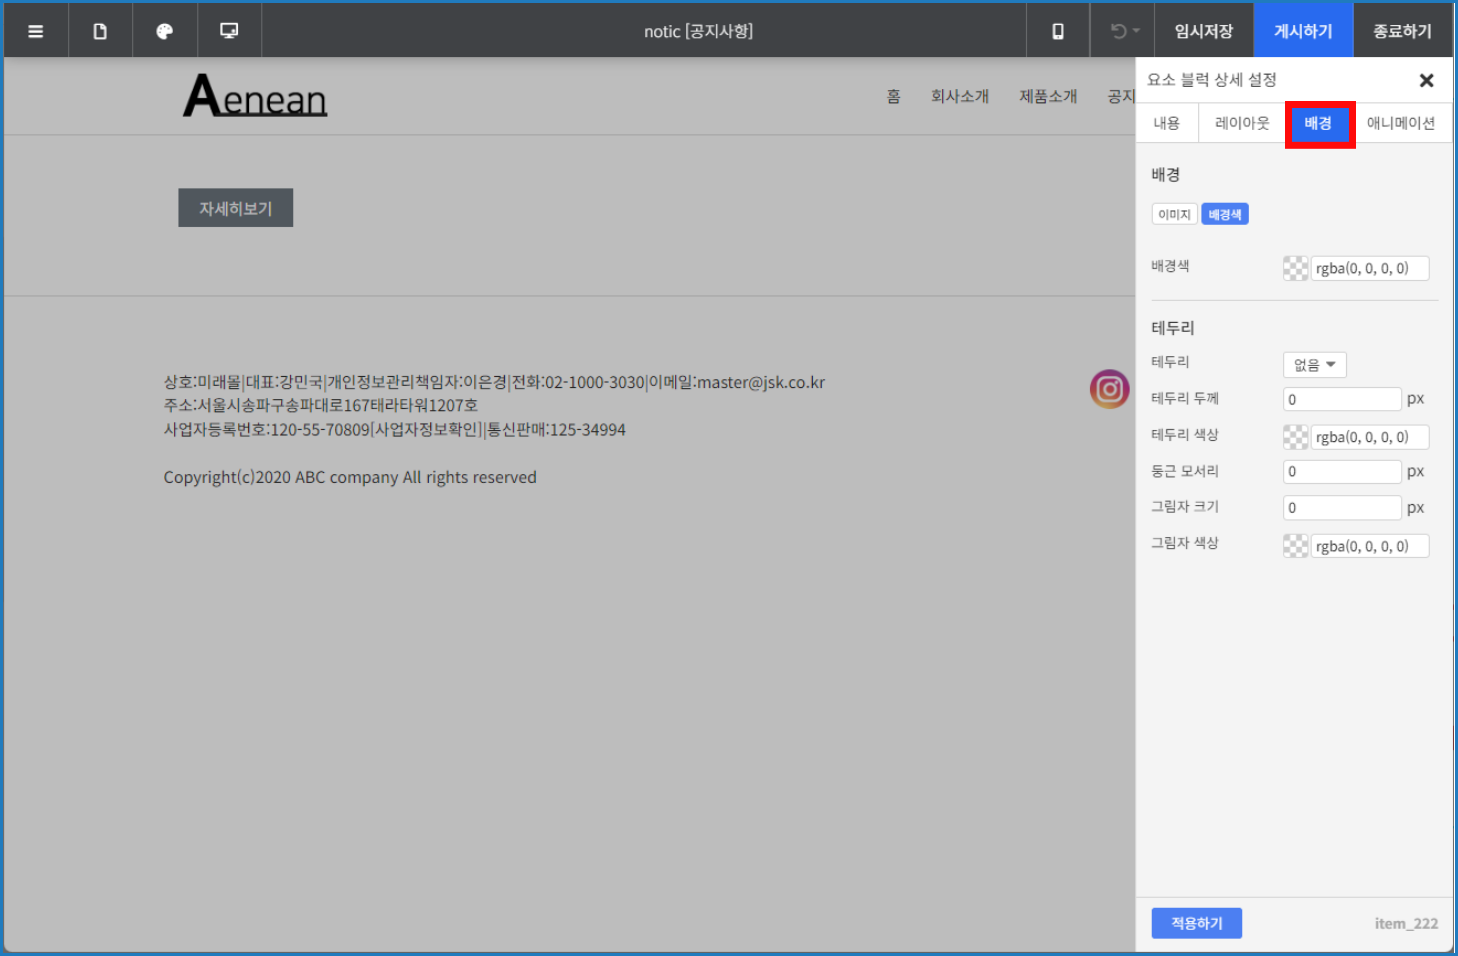Click the page document icon
This screenshot has height=956, width=1458.
coord(100,31)
